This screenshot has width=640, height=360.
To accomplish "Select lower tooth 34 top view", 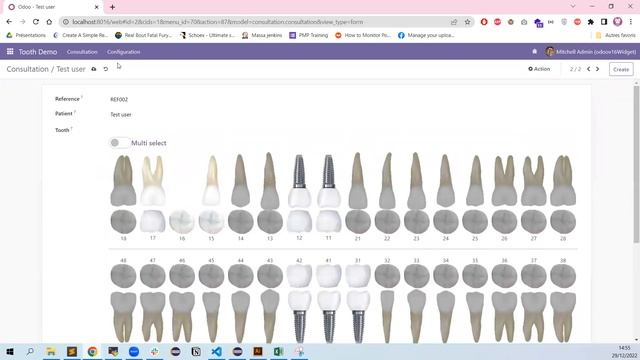I will (446, 276).
